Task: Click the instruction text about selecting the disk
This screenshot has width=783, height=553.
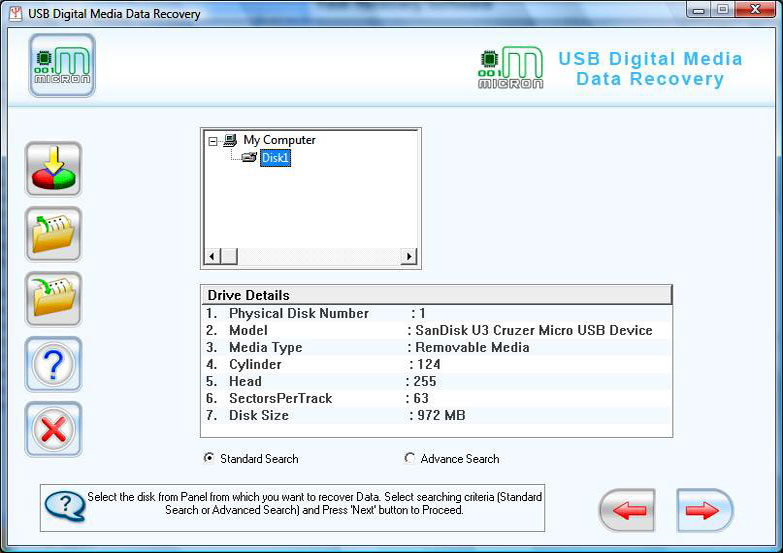Action: point(314,503)
